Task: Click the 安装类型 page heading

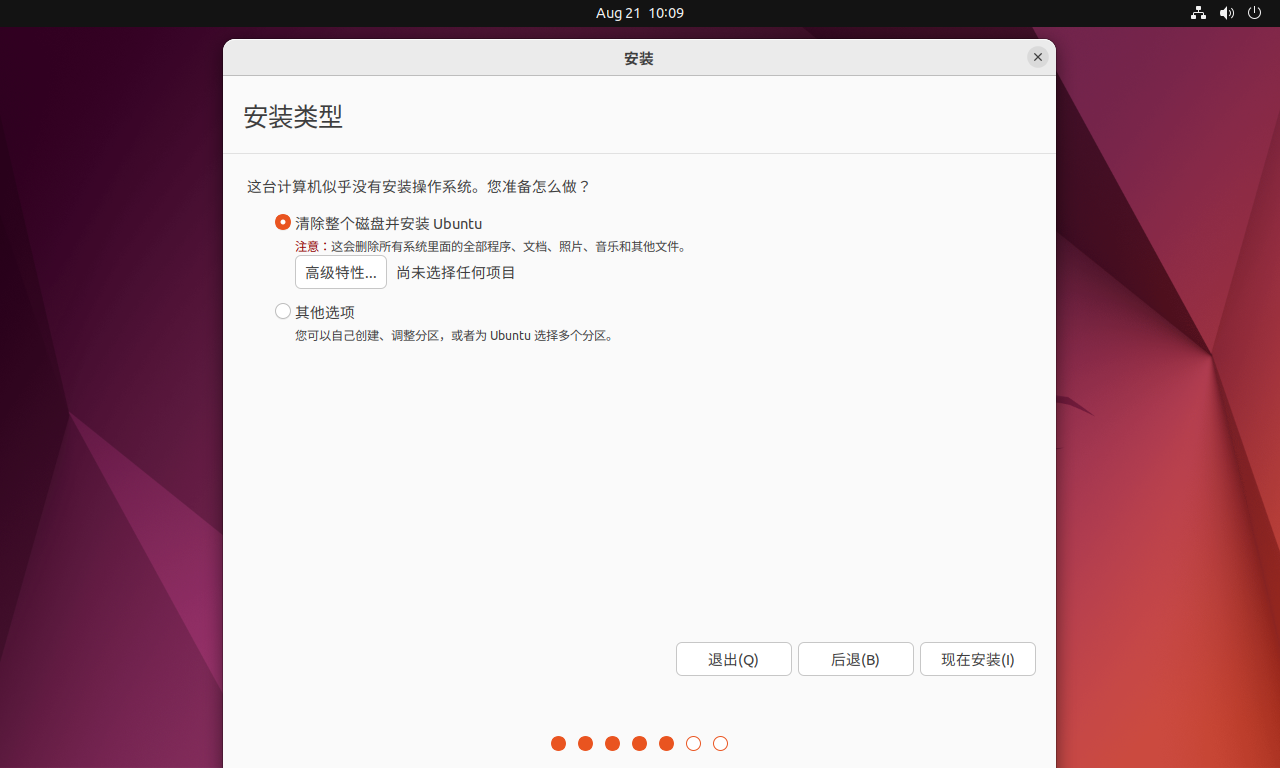Action: click(293, 117)
